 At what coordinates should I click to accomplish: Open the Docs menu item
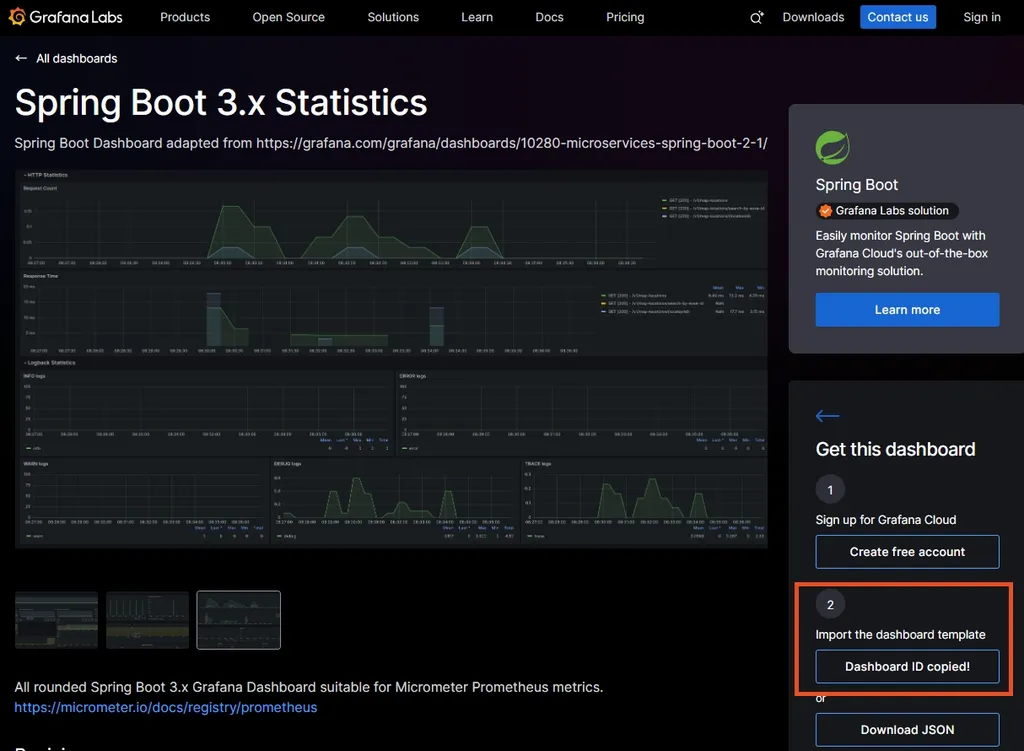pos(549,17)
